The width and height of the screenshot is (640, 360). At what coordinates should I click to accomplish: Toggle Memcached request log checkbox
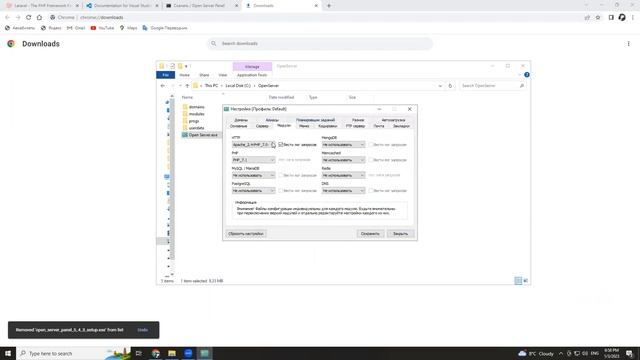tap(371, 160)
